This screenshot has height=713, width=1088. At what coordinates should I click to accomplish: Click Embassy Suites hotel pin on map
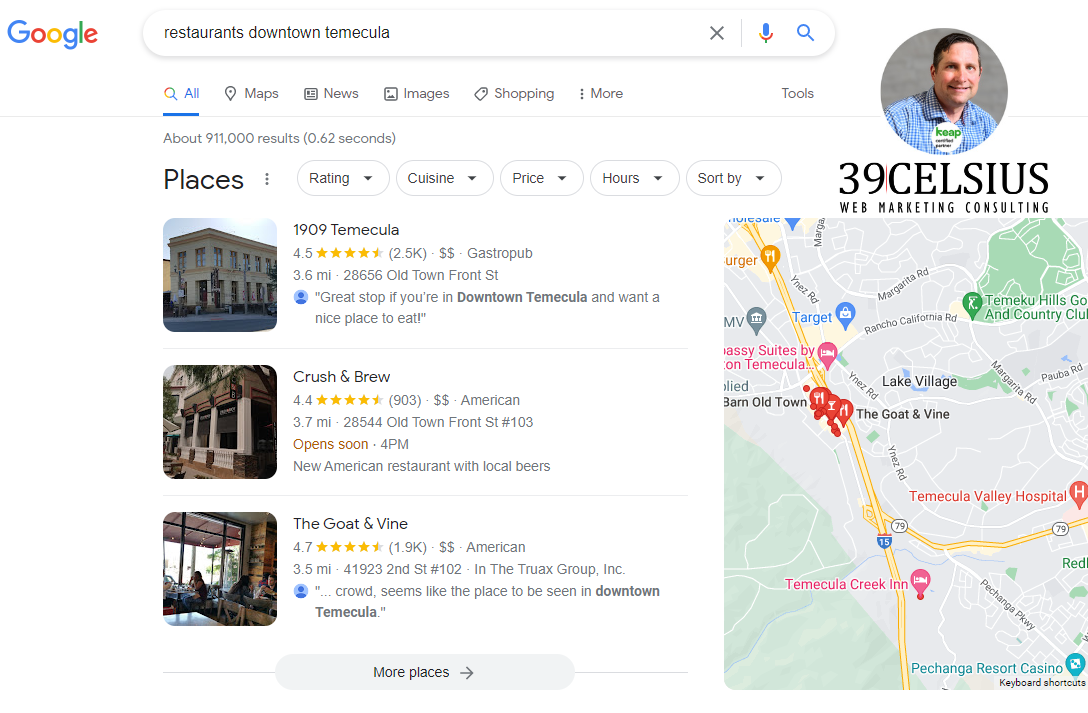click(826, 355)
